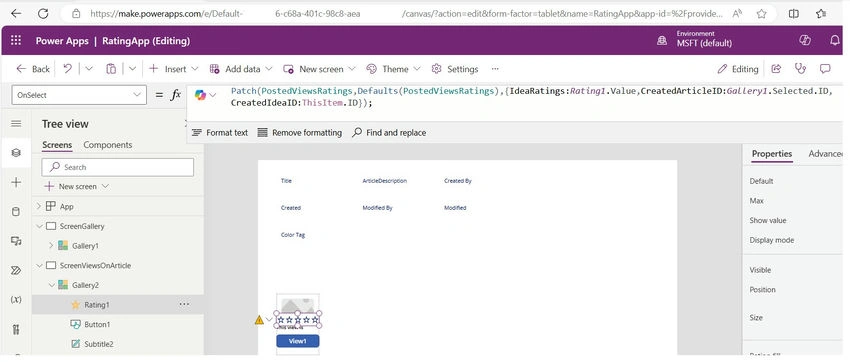This screenshot has width=850, height=362.
Task: Select the Advanced tab
Action: (825, 153)
